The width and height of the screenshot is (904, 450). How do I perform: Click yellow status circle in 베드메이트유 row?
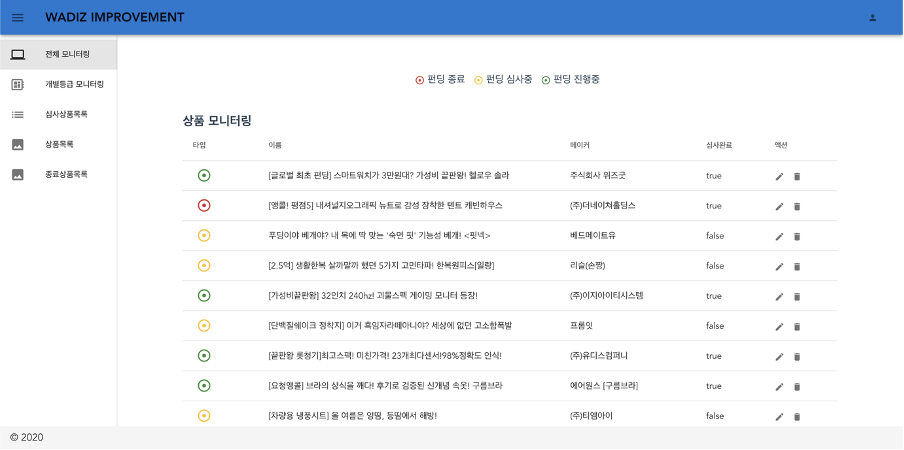(x=204, y=235)
